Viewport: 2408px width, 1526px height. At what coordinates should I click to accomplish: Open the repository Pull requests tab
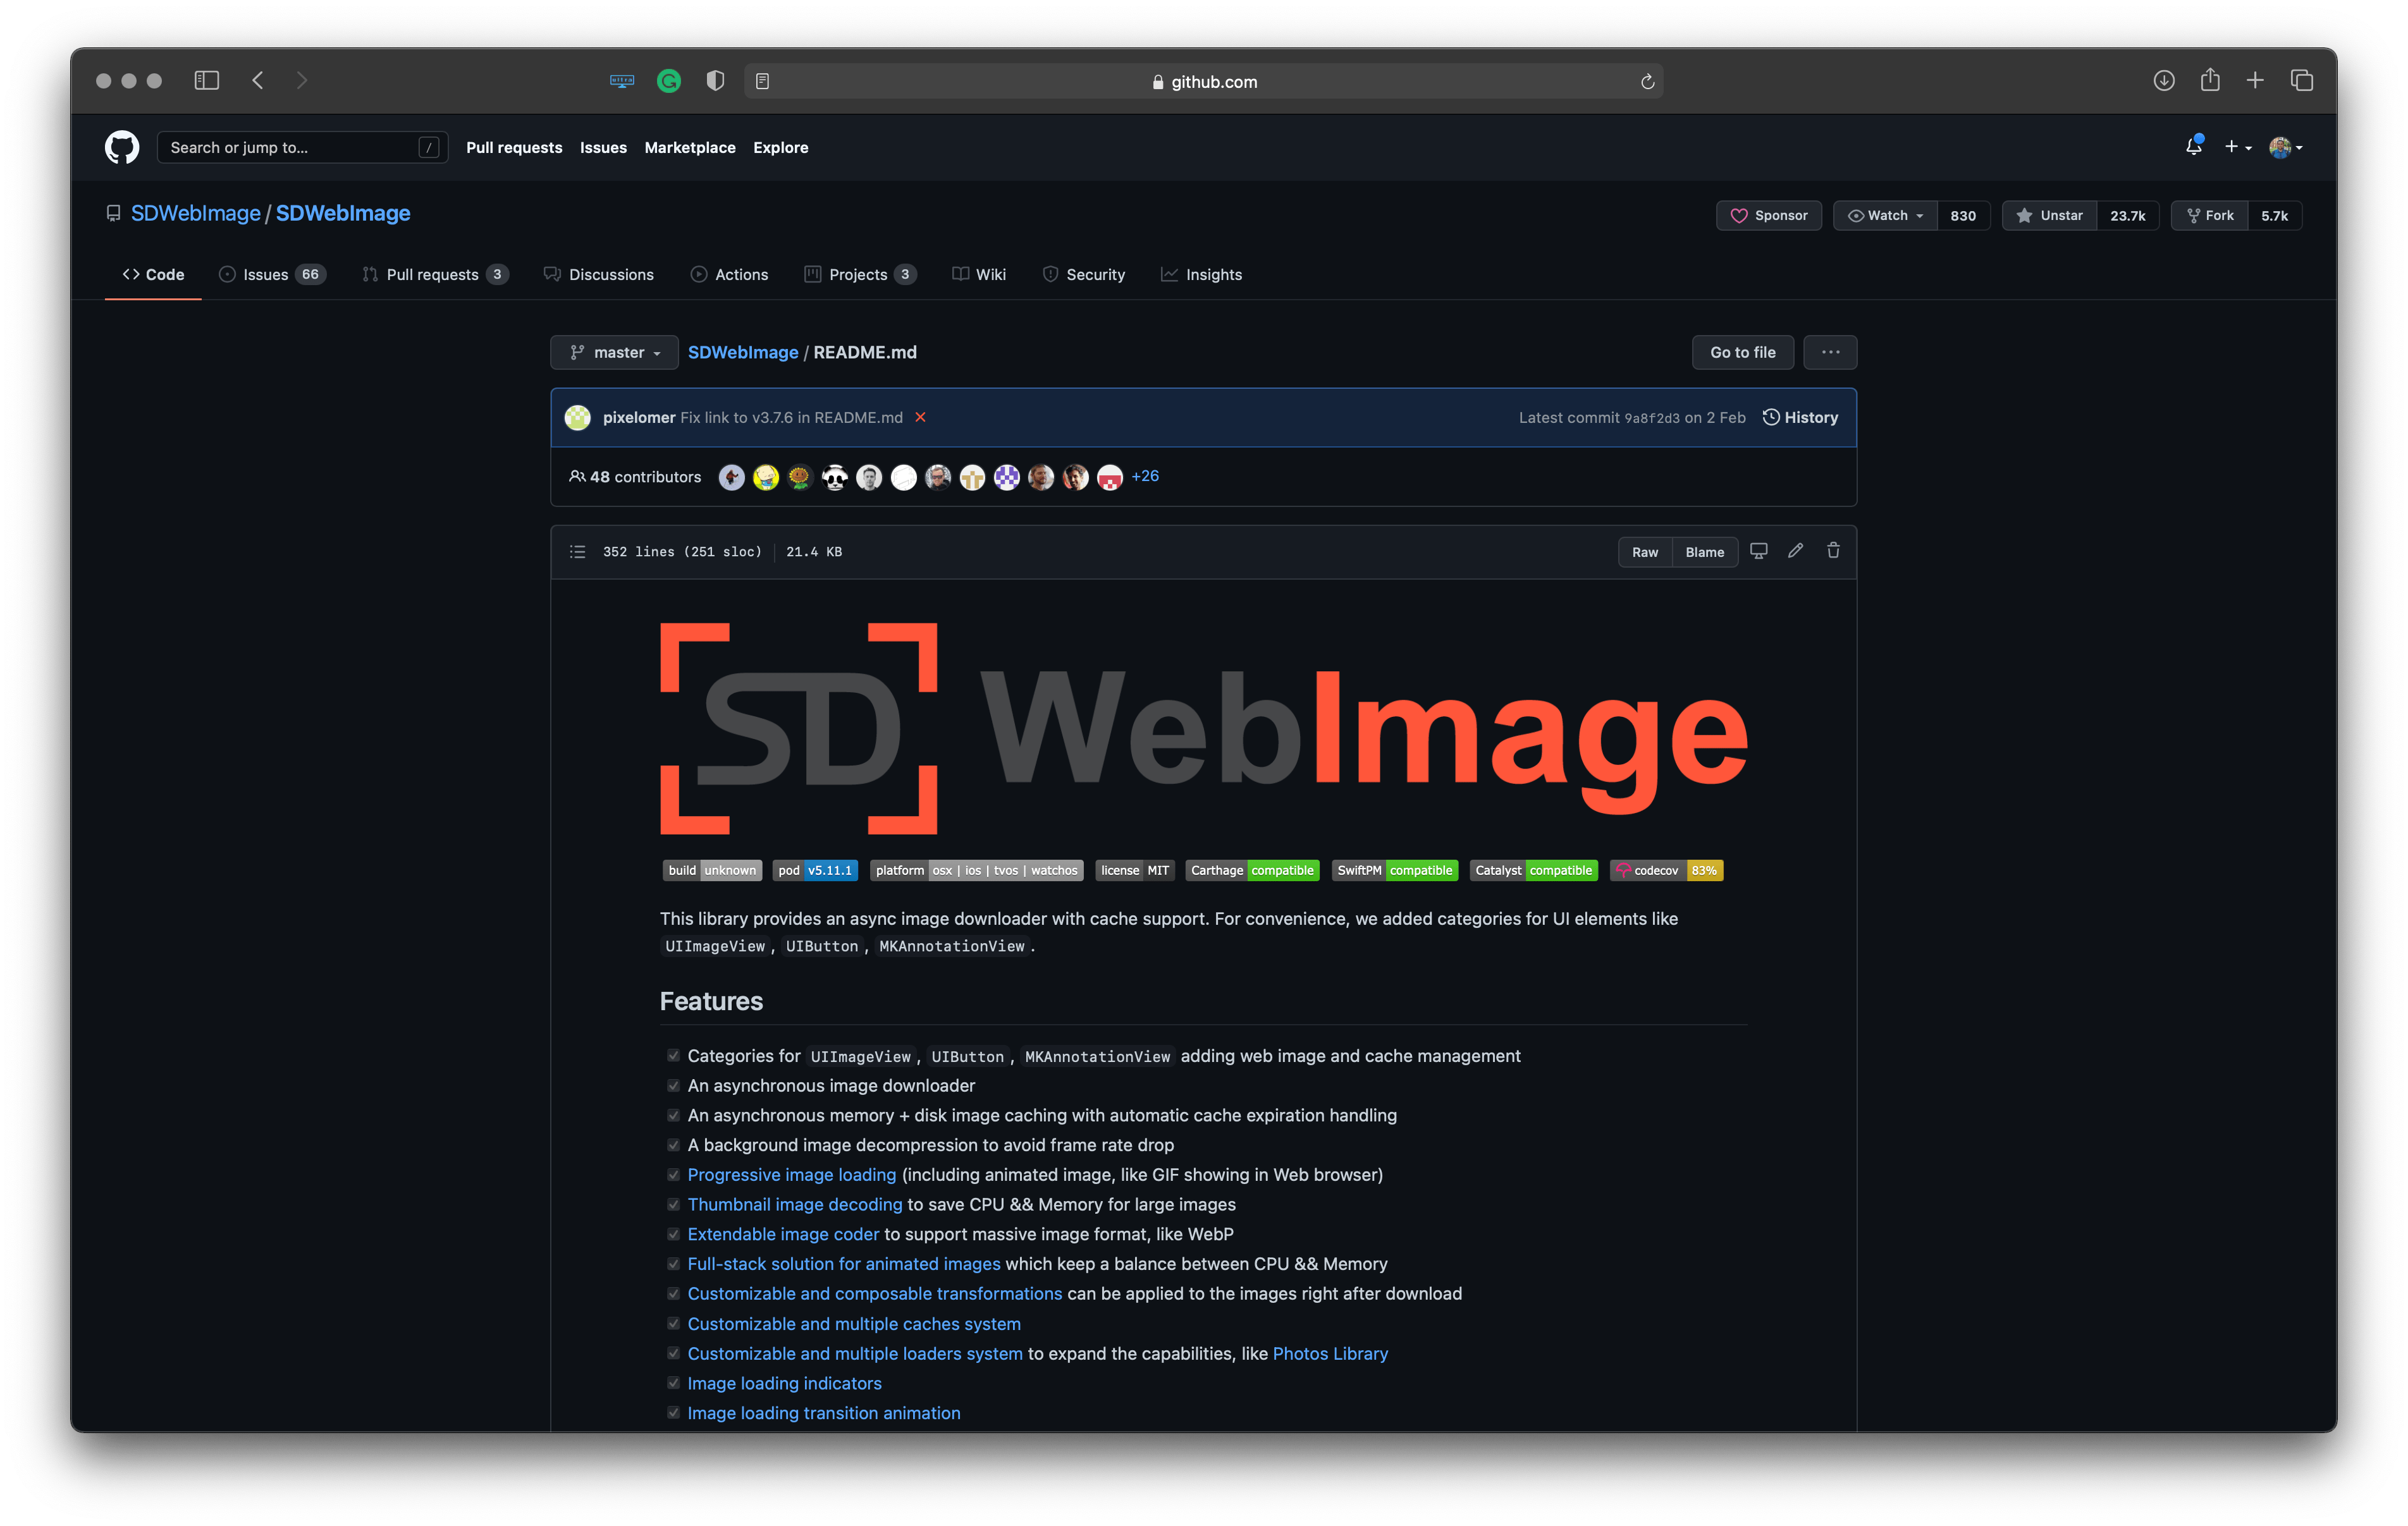(x=435, y=274)
